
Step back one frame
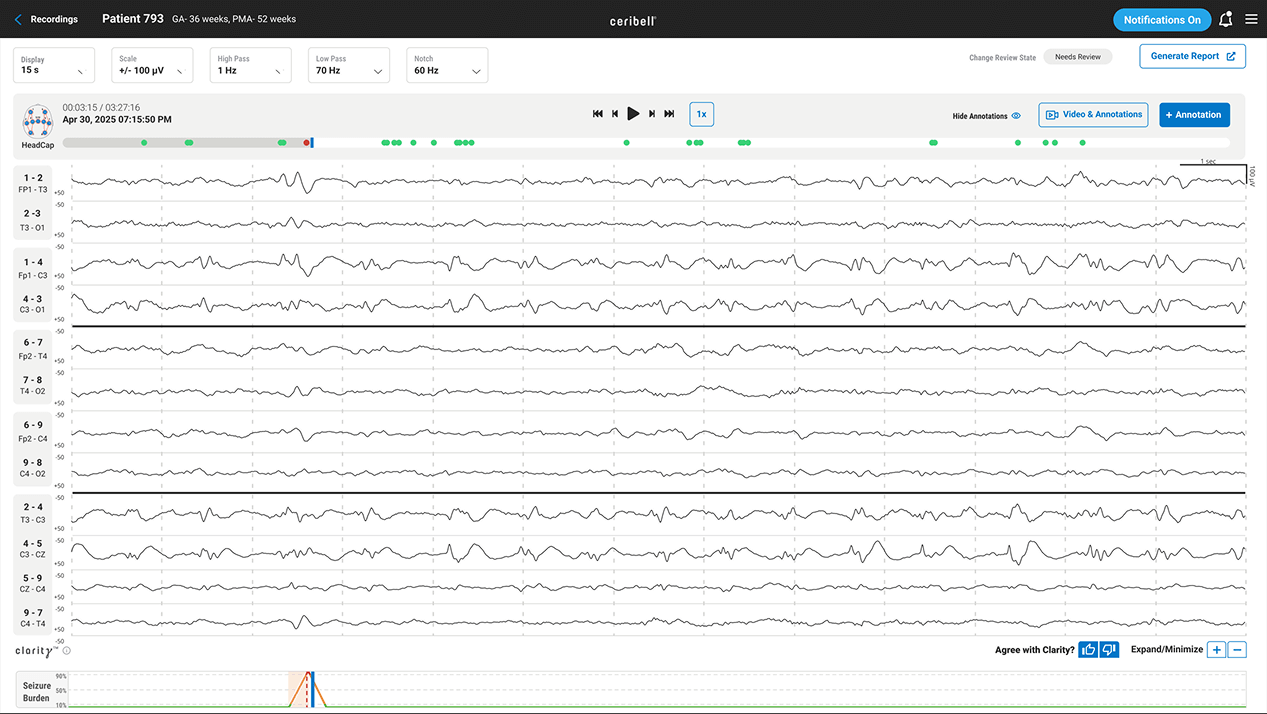[x=615, y=114]
